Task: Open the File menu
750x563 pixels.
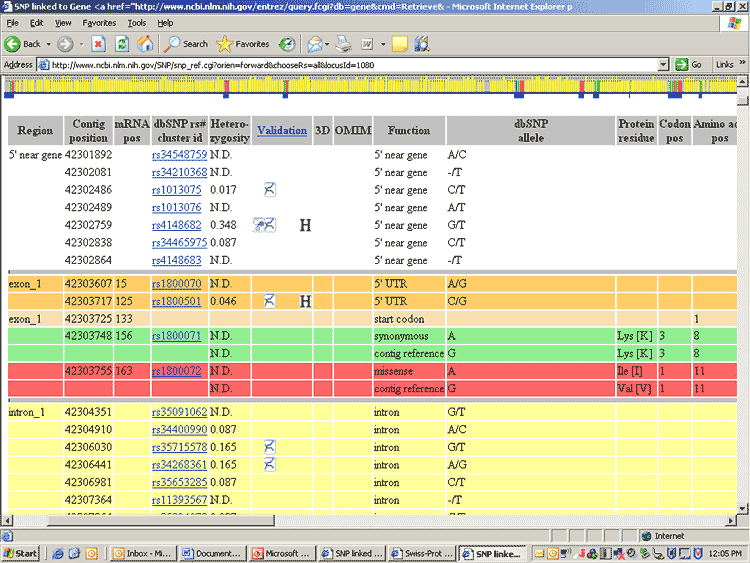Action: 12,23
